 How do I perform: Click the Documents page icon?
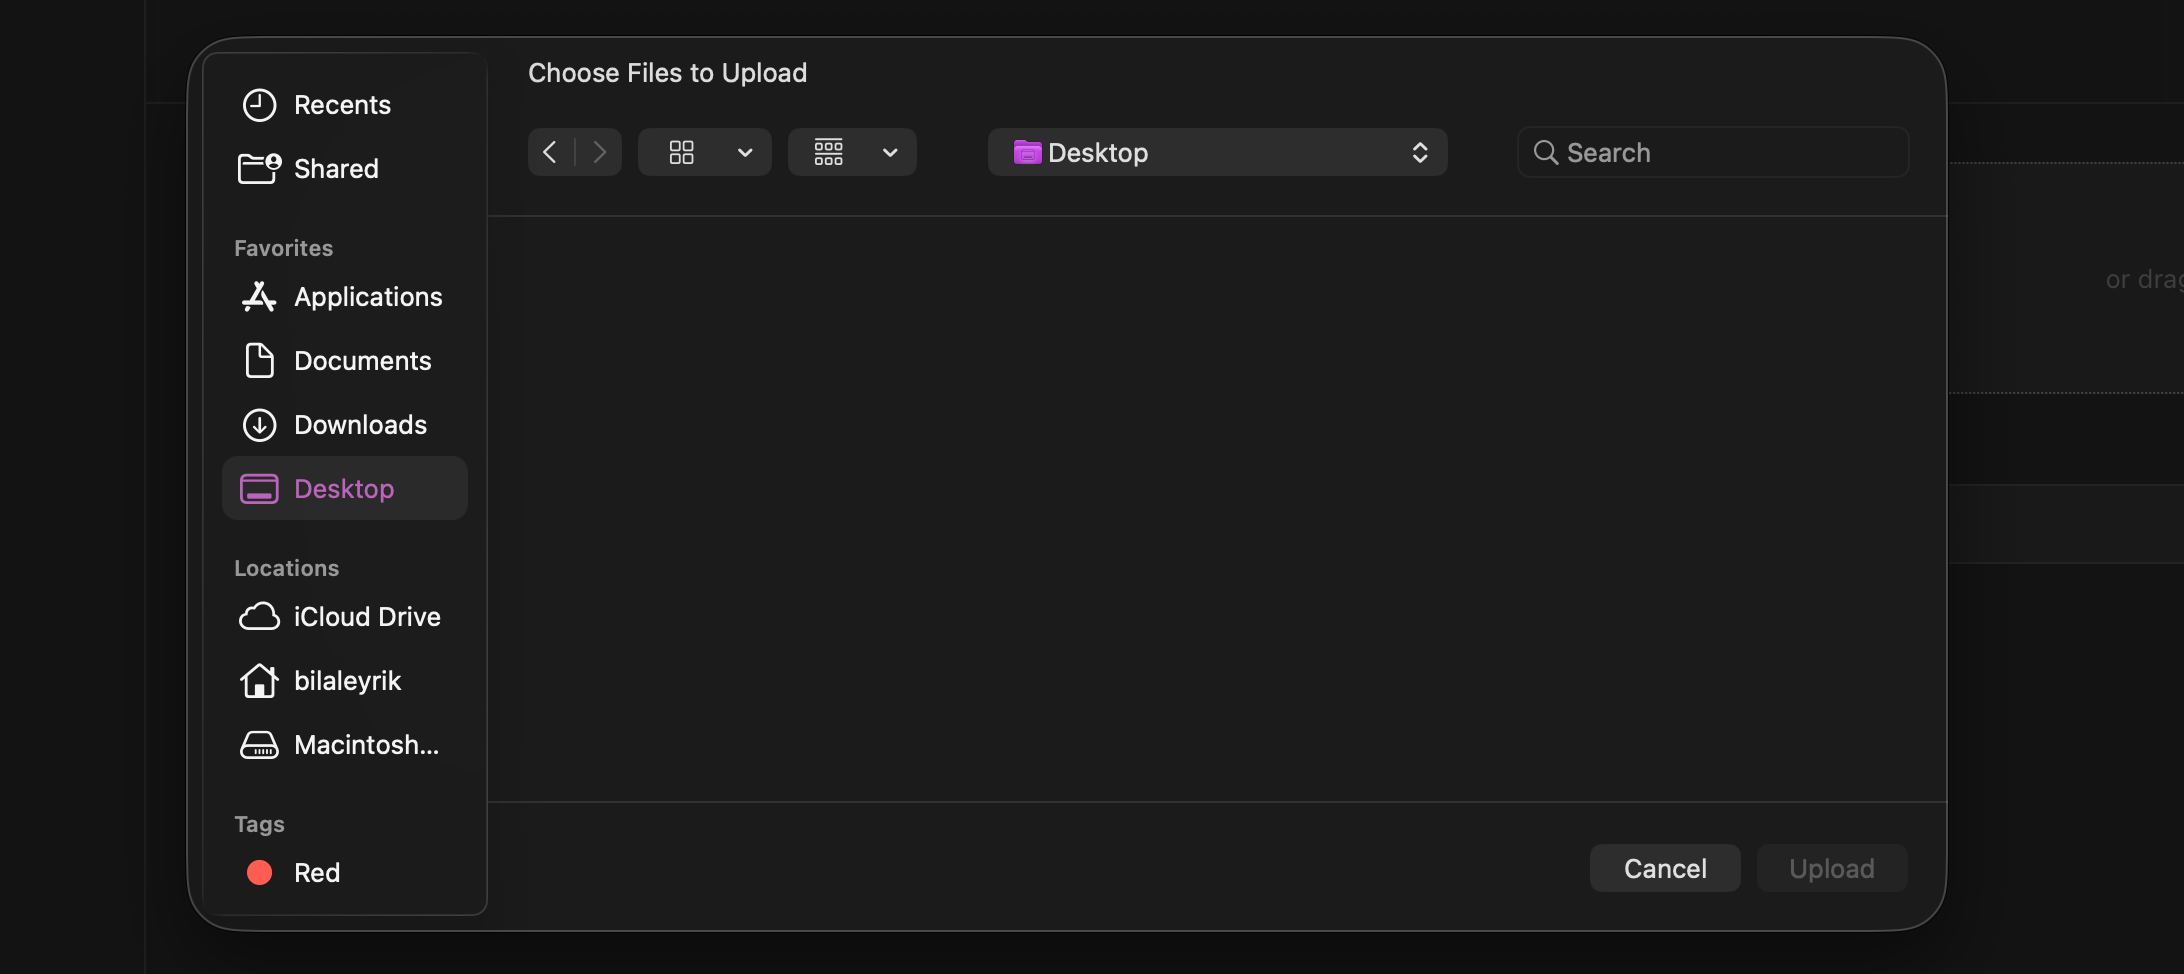pos(259,360)
